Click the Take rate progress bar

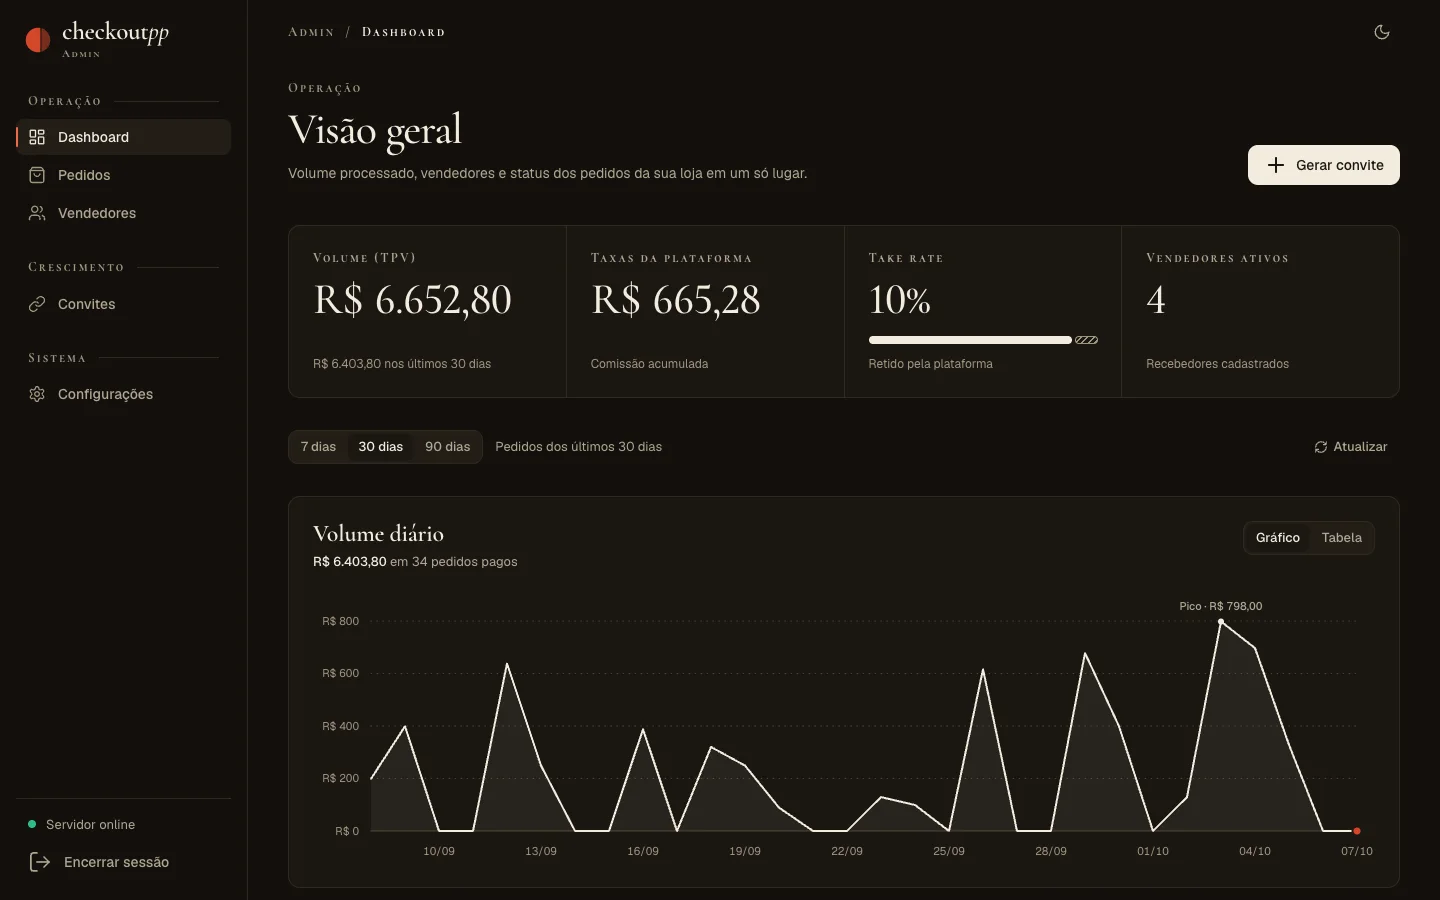[x=984, y=340]
